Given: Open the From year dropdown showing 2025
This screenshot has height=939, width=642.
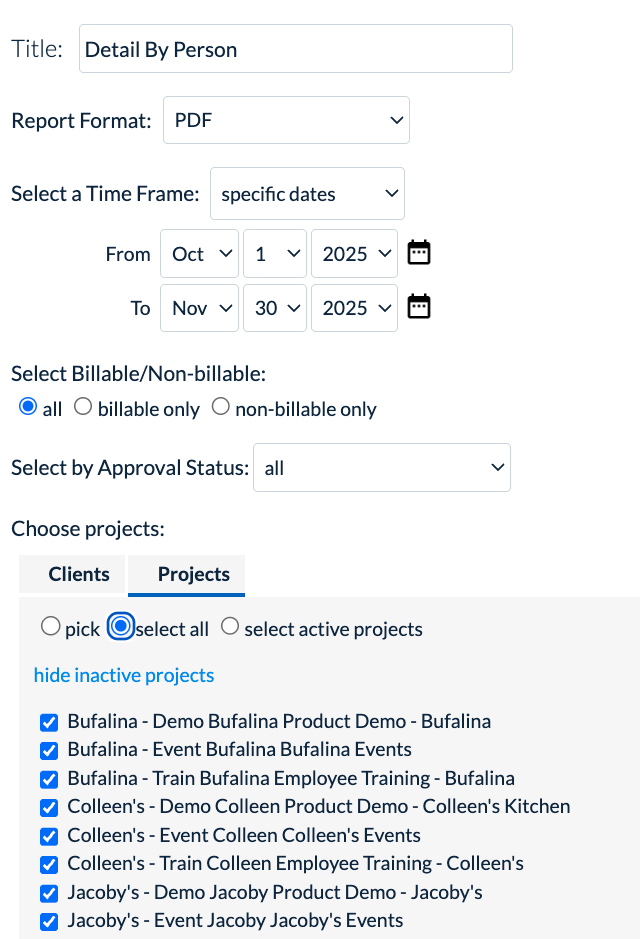Looking at the screenshot, I should click(354, 253).
